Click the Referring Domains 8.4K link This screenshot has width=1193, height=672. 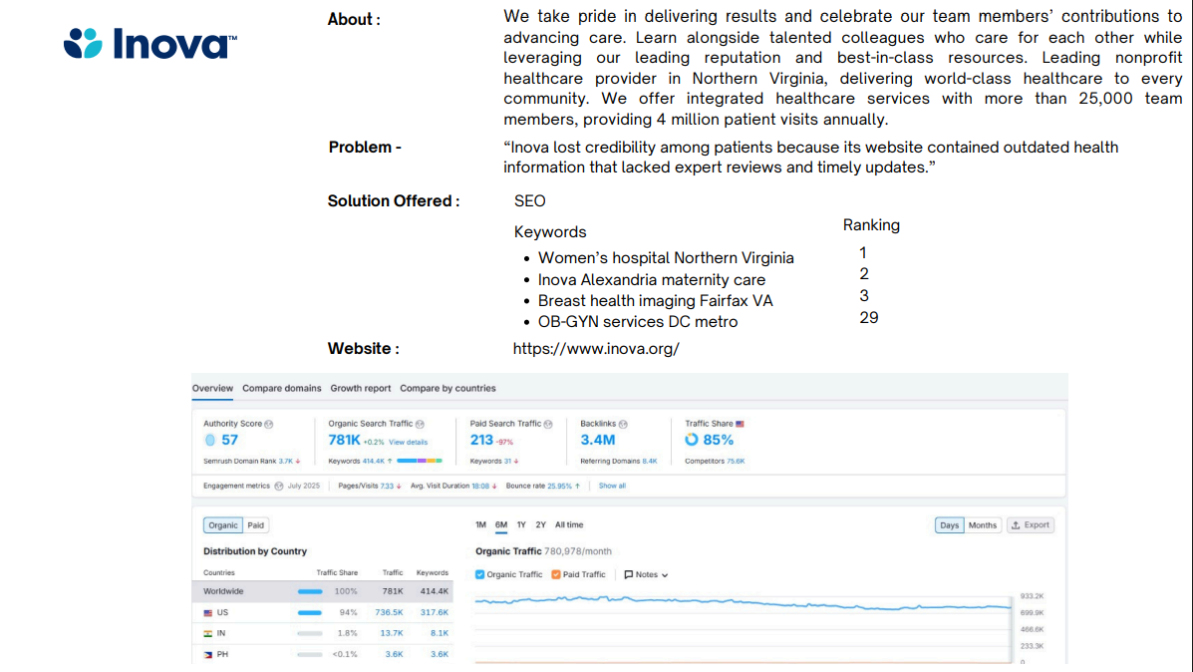coord(650,461)
